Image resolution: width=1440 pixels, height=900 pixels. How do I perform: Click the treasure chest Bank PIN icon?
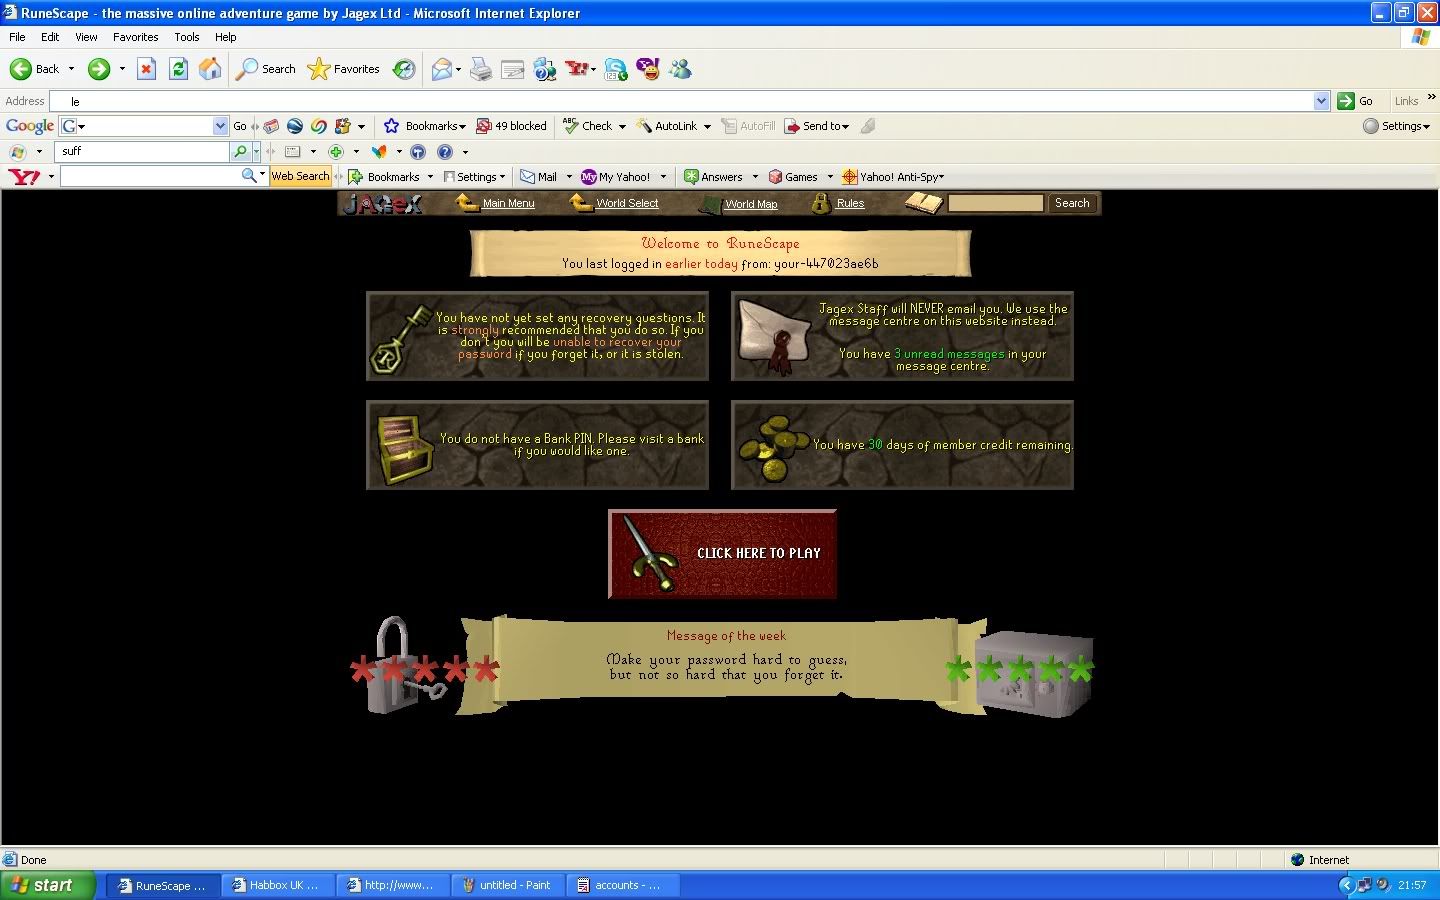405,447
